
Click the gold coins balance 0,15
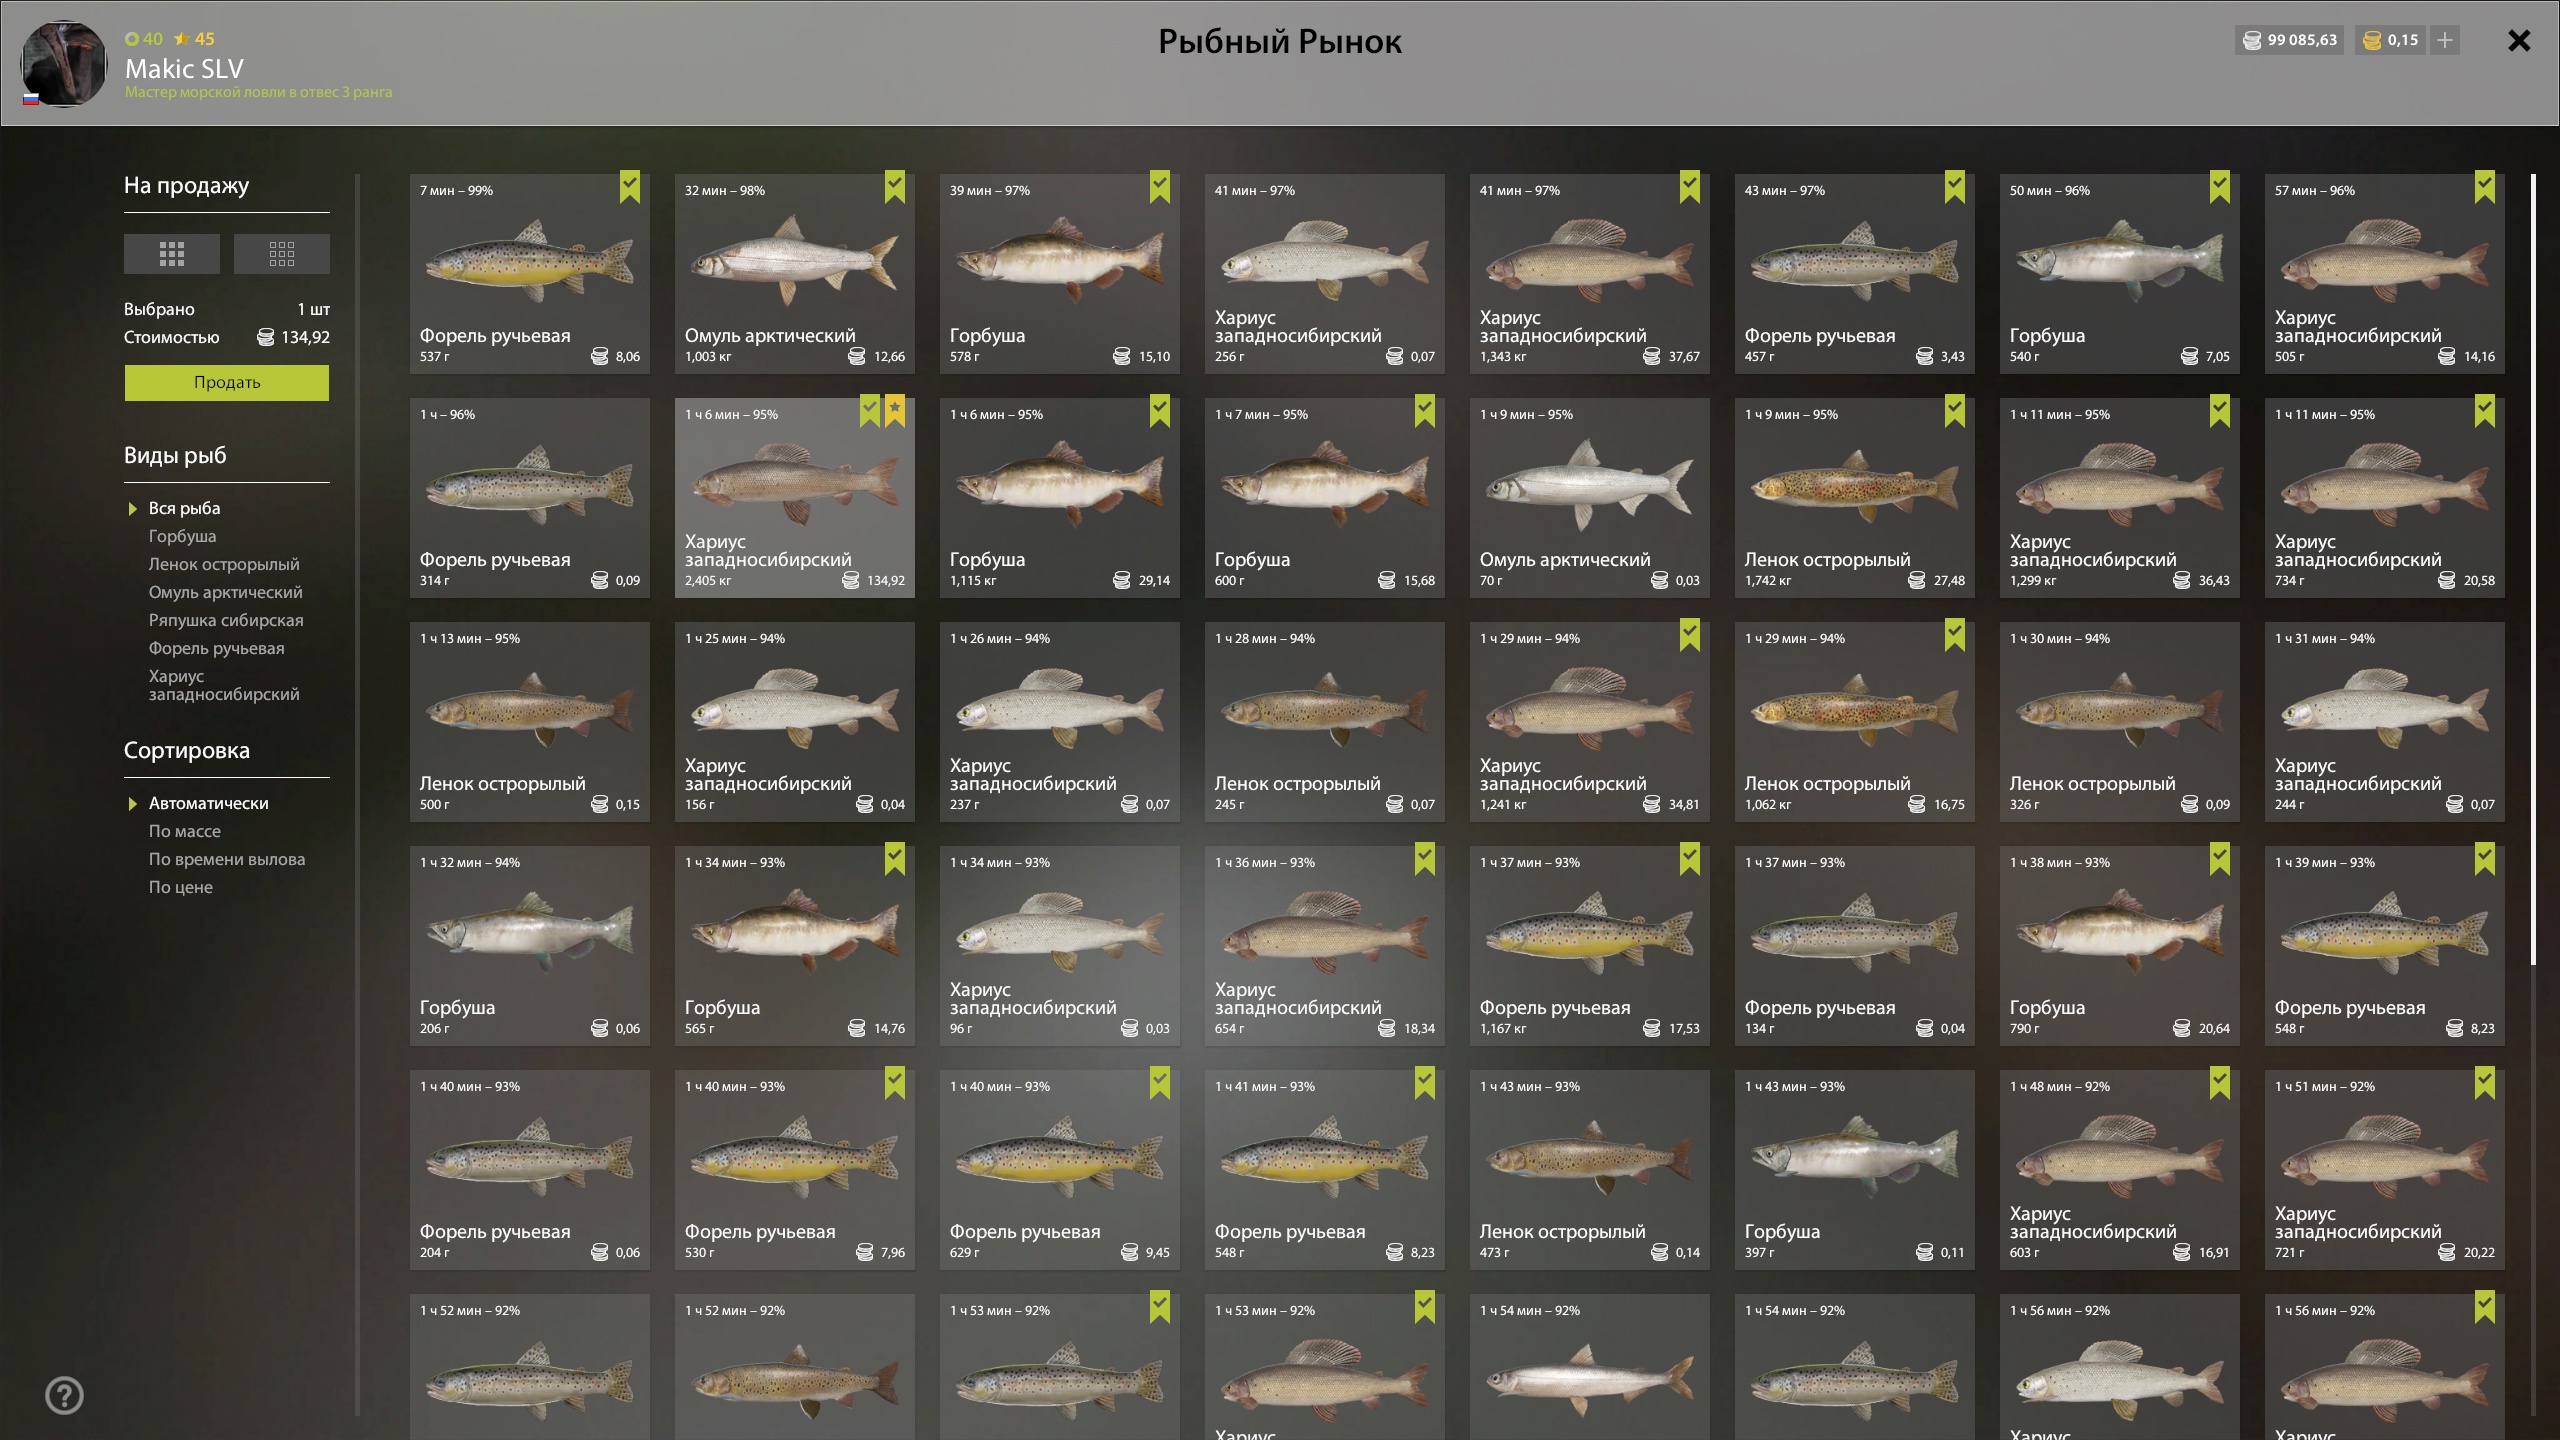click(2390, 40)
